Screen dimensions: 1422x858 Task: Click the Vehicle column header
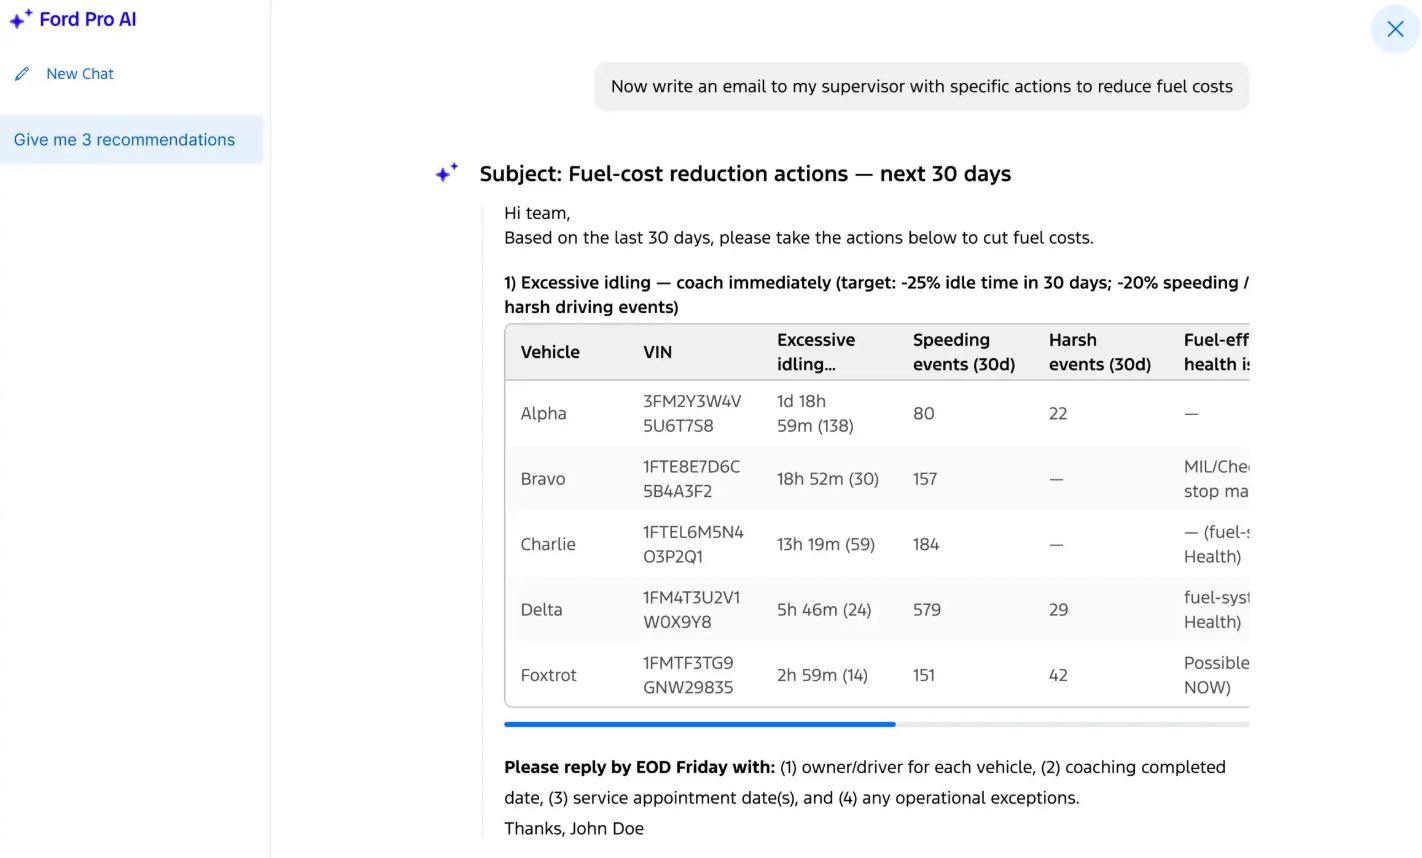tap(550, 352)
